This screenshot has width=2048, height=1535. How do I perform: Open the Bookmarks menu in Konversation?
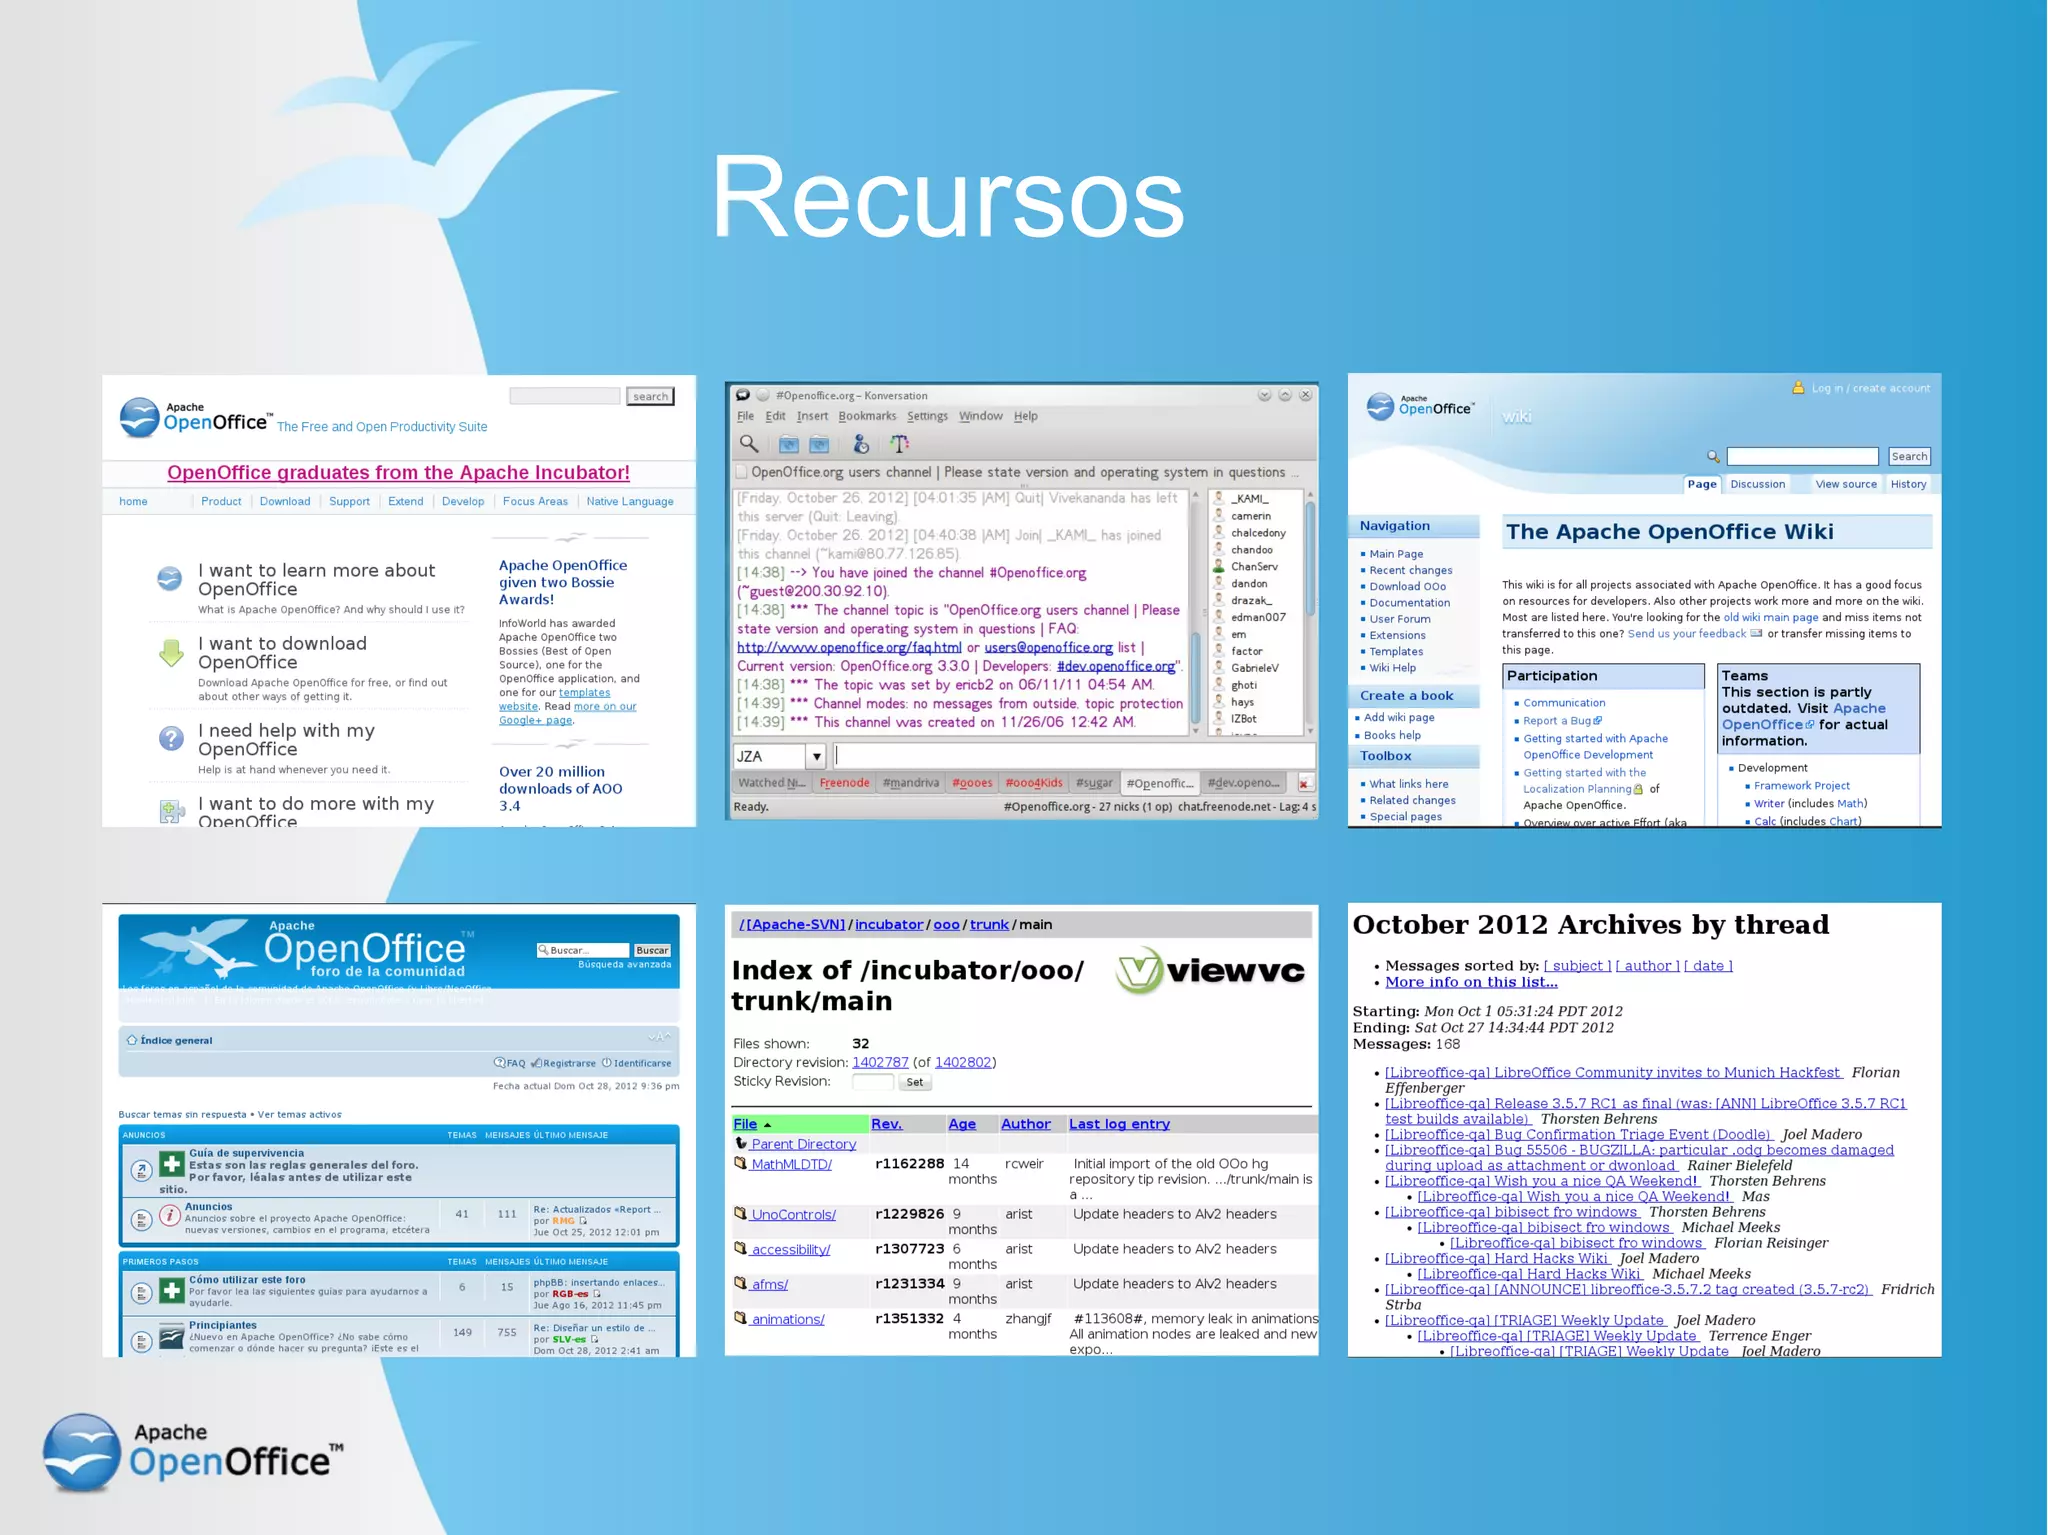click(x=867, y=416)
